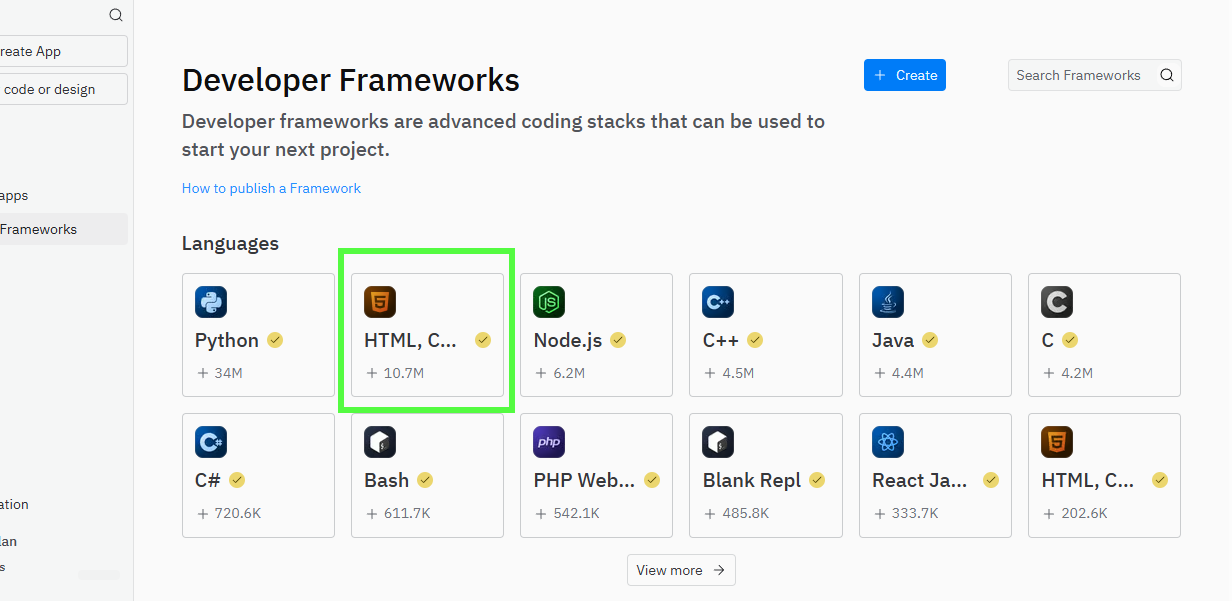Open the Blank Repl template card
The width and height of the screenshot is (1232, 601).
point(766,475)
